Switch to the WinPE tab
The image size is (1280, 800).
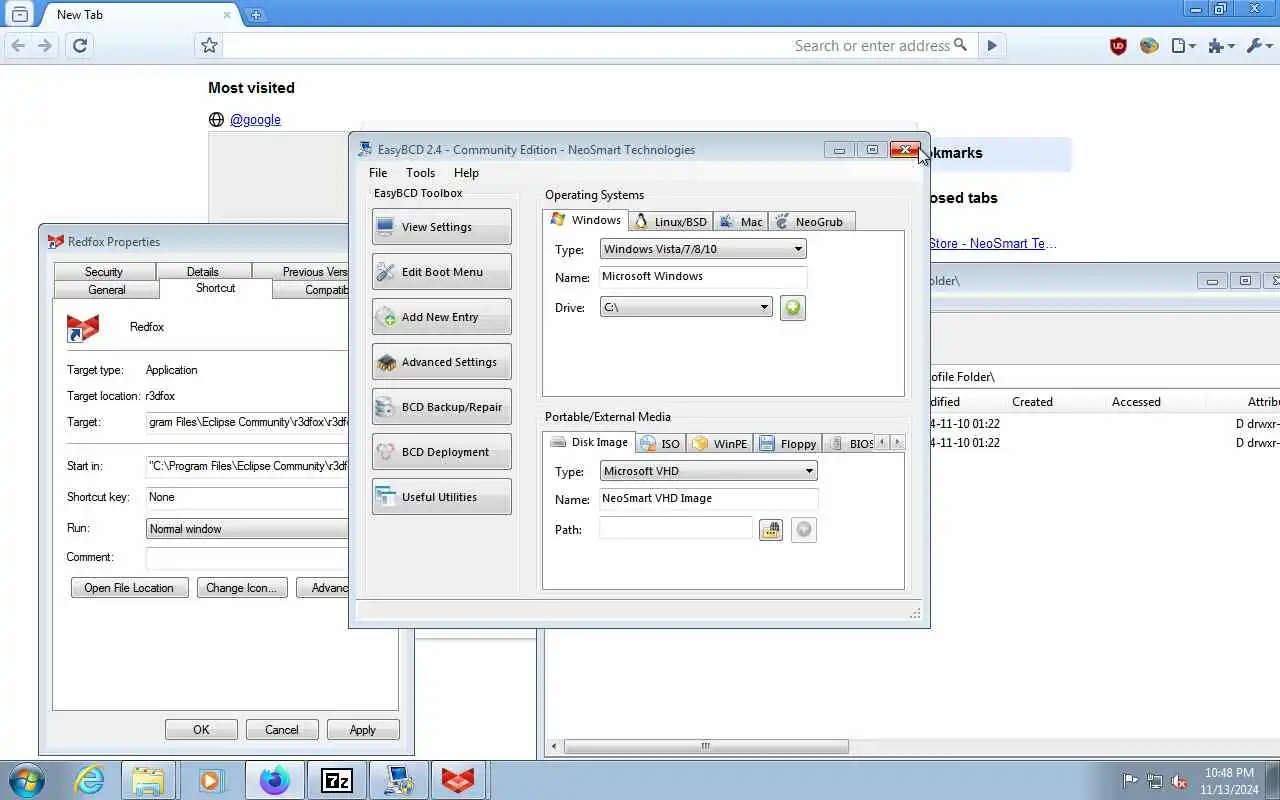pos(720,444)
